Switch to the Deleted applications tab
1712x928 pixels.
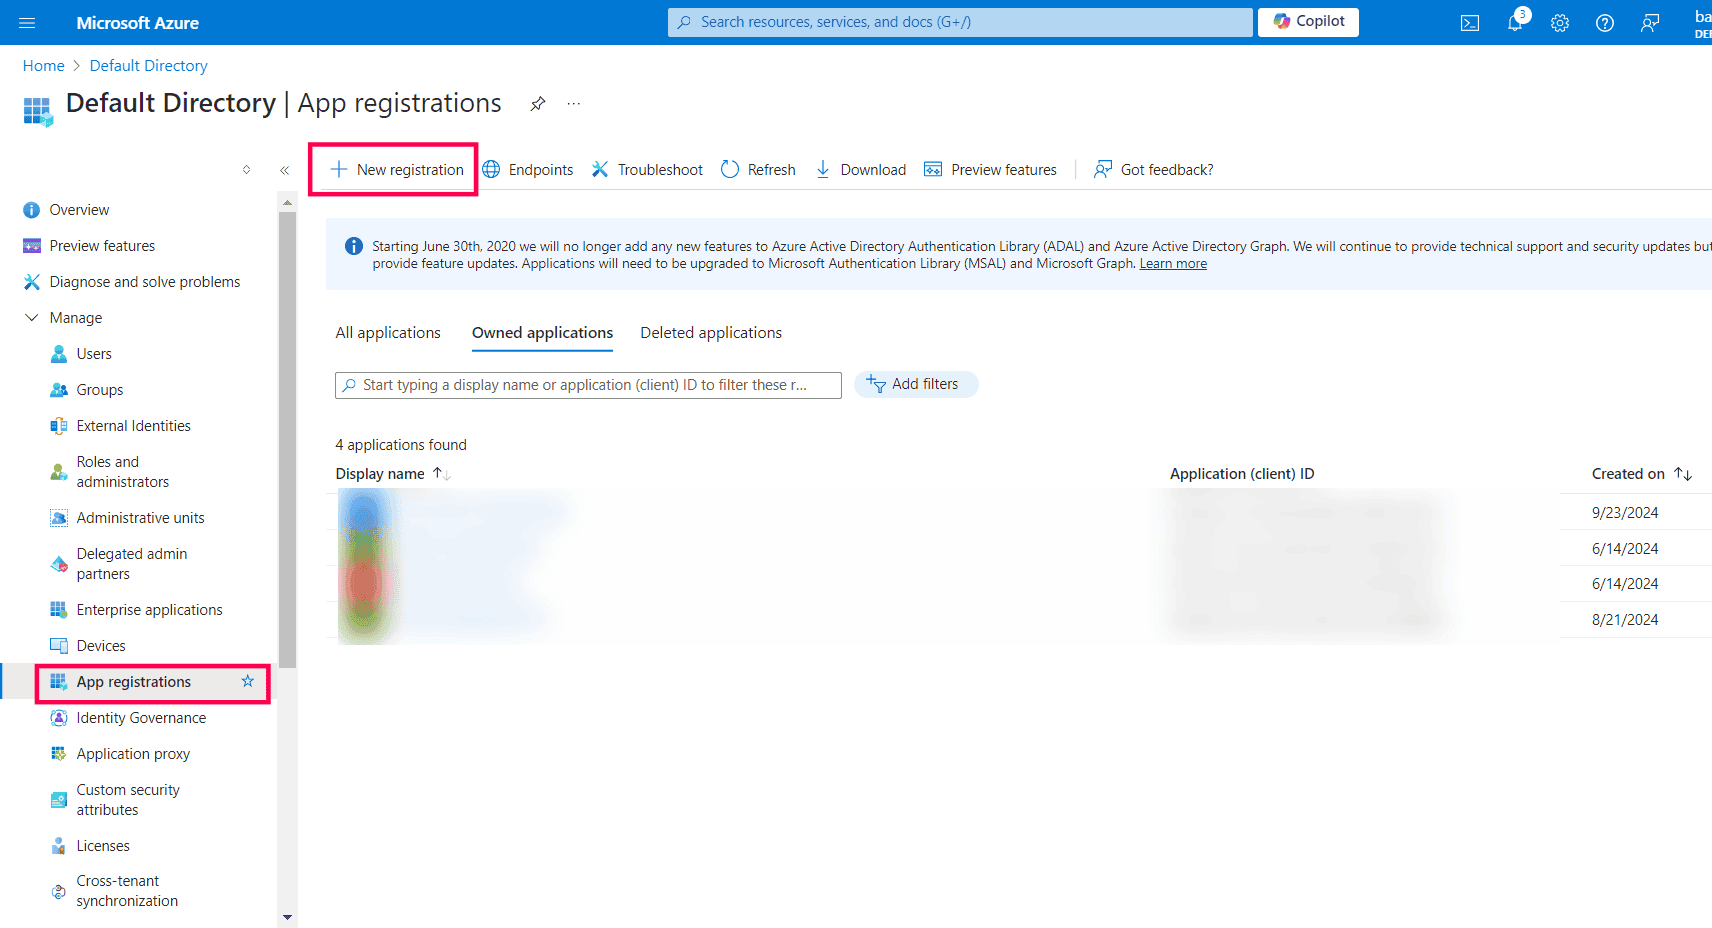[x=710, y=332]
